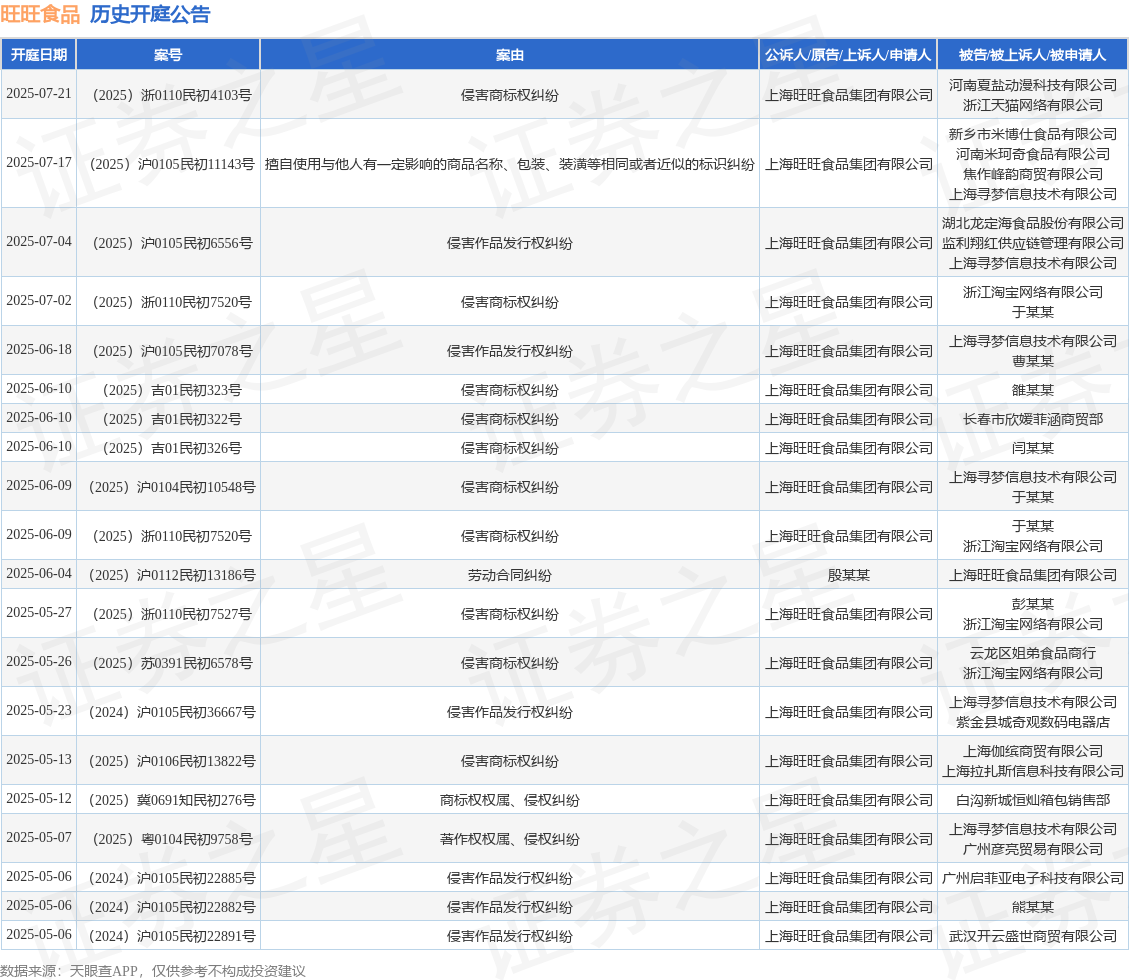Select the 开庭日期 column header
Viewport: 1129px width, 980px height.
39,55
